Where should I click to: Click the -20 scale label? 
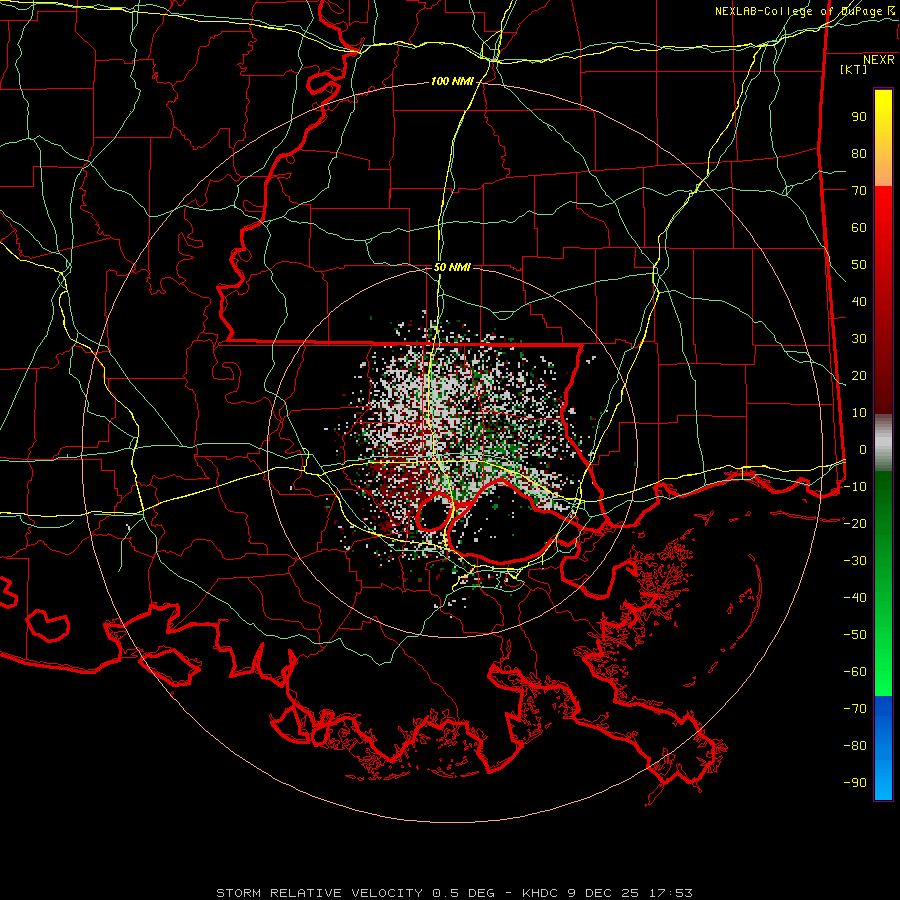coord(855,524)
